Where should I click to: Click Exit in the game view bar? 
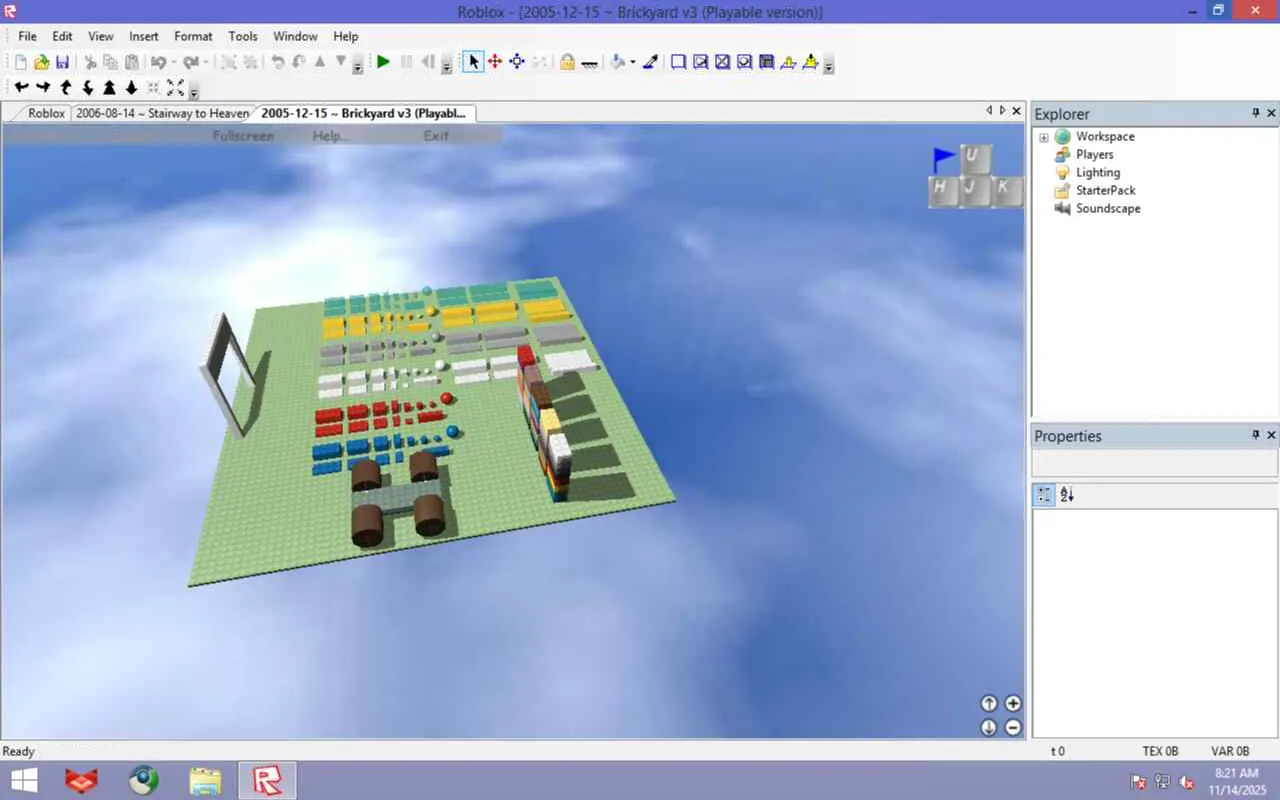[x=436, y=135]
